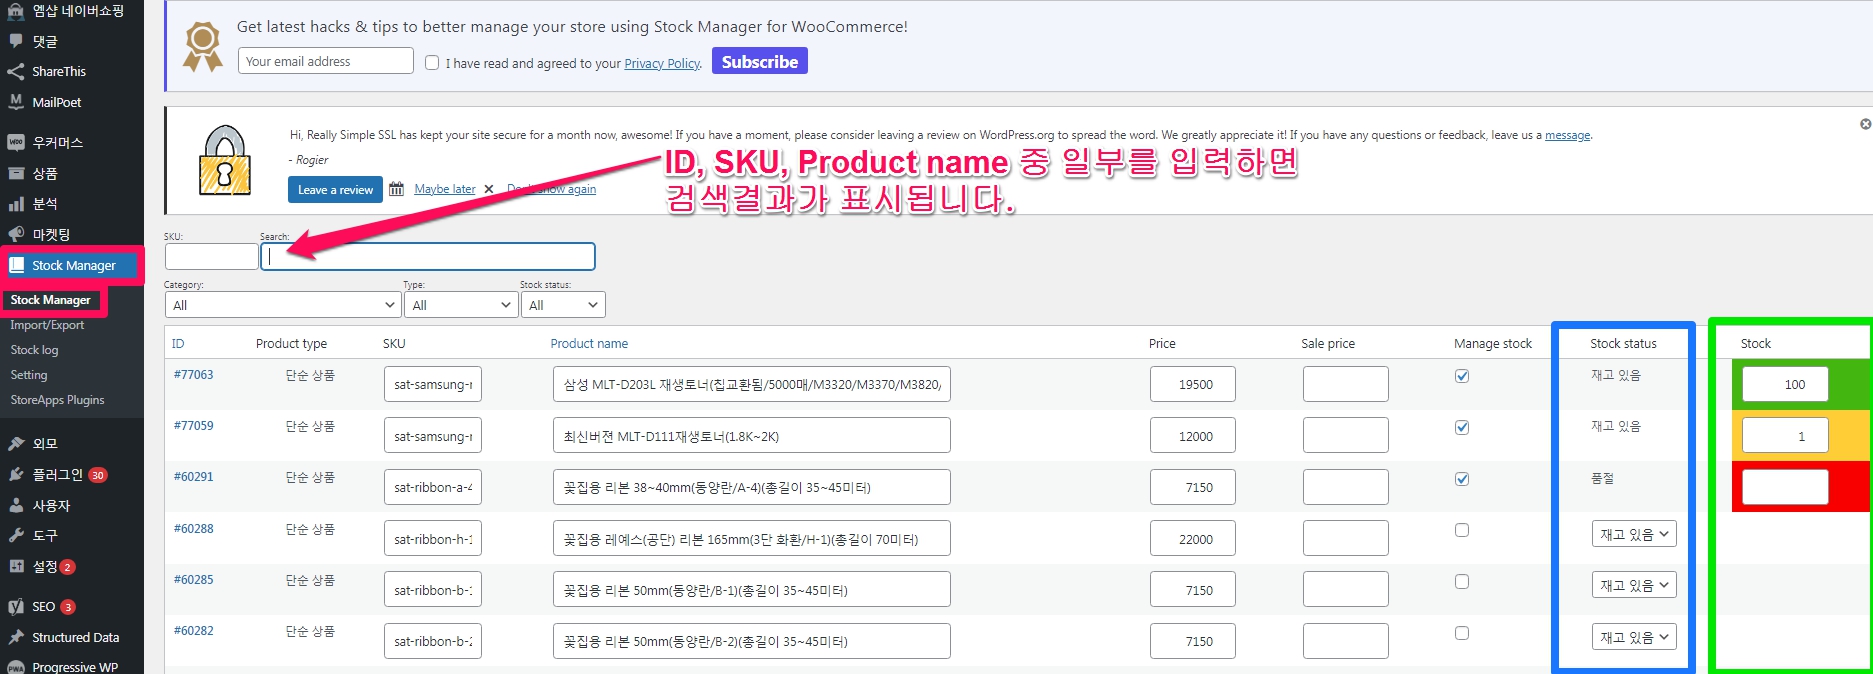Uncheck Manage stock for product #77059
Viewport: 1873px width, 674px height.
(1462, 427)
